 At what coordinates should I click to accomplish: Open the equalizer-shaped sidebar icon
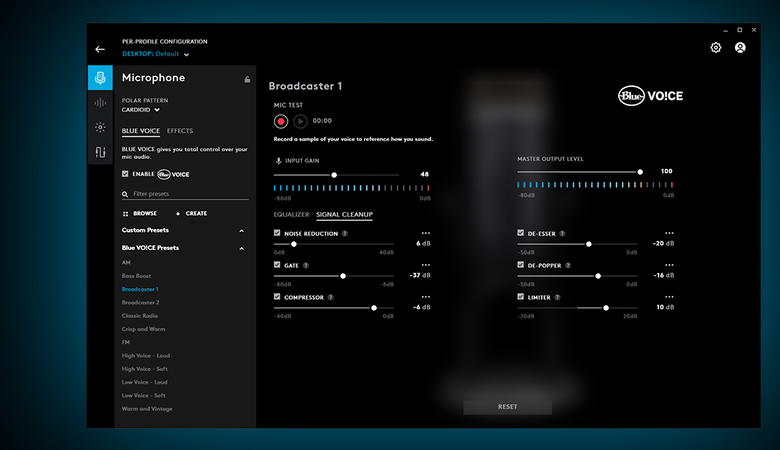point(100,152)
